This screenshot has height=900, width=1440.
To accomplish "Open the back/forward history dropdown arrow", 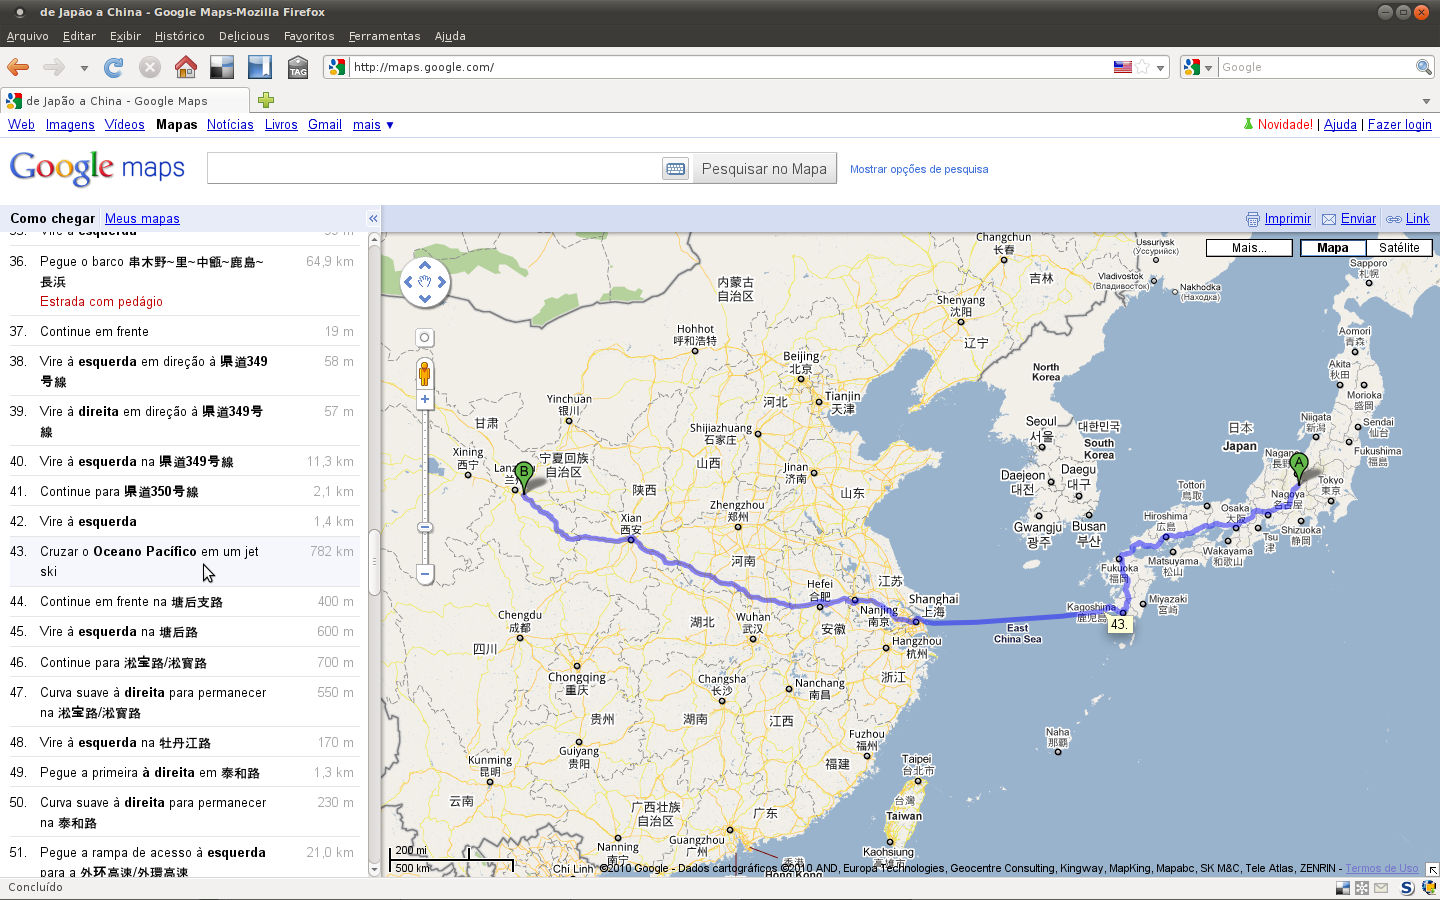I will pos(84,68).
